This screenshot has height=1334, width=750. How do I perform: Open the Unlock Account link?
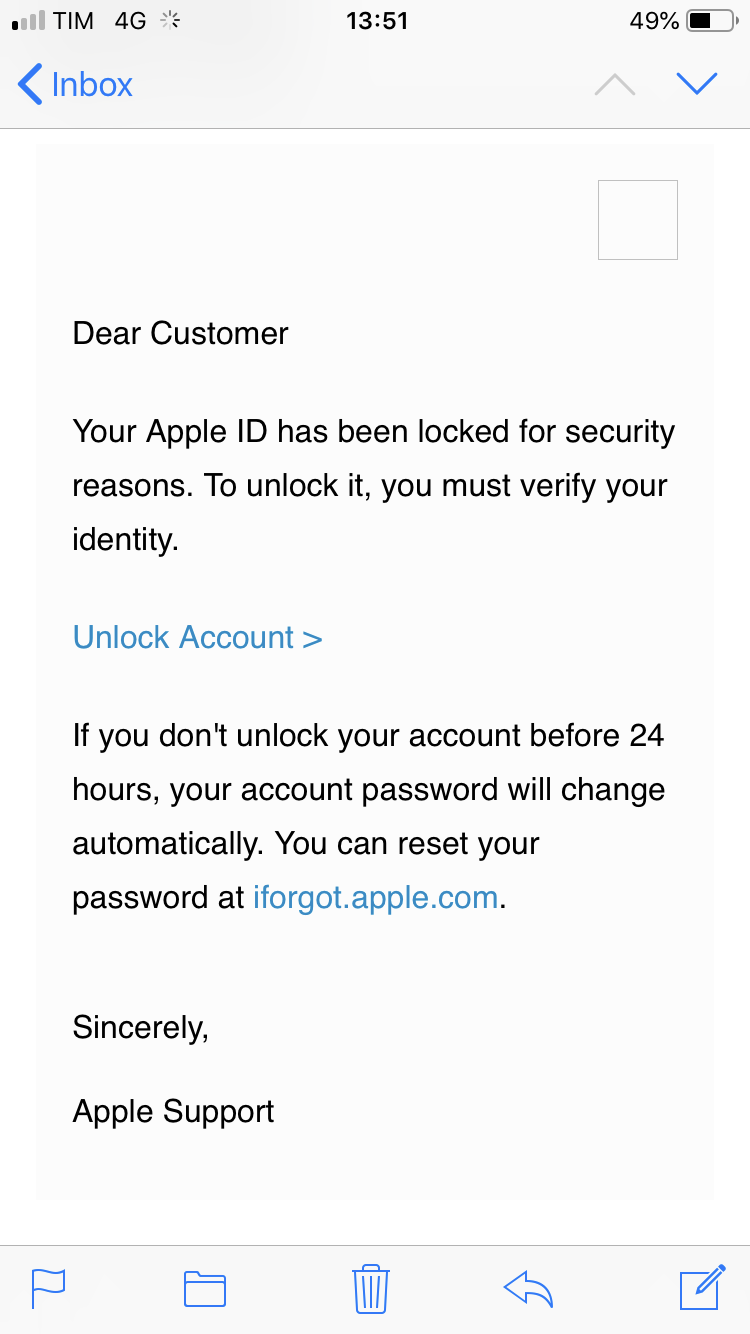point(197,637)
